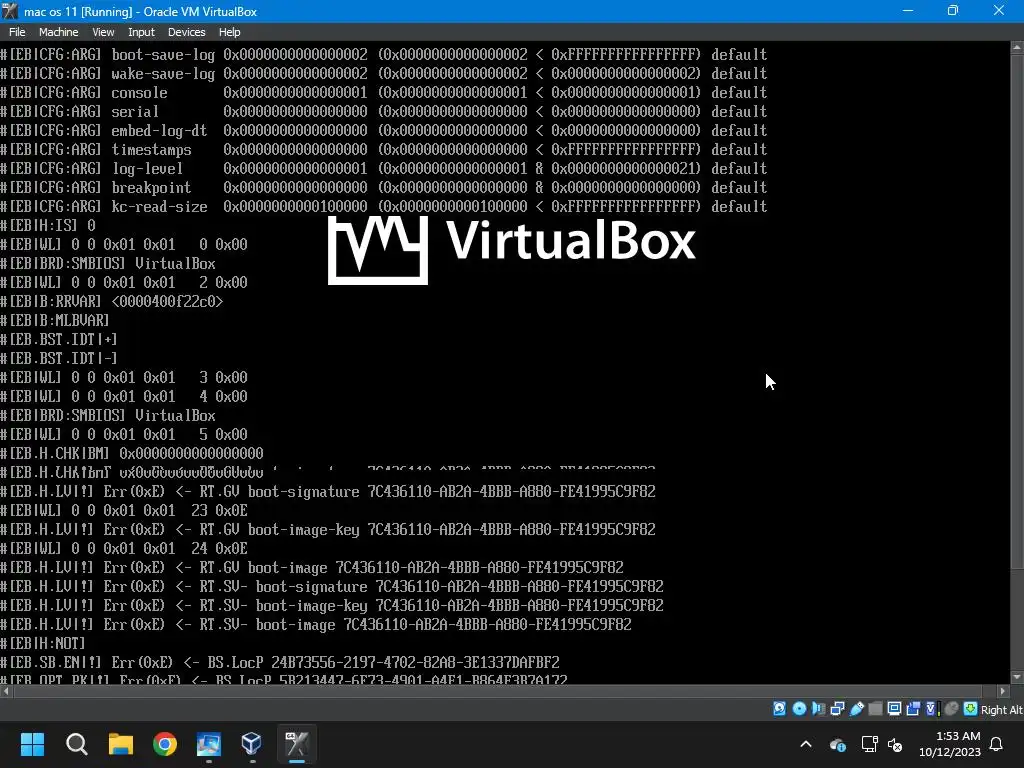The height and width of the screenshot is (768, 1024).
Task: Open the Help menu
Action: (x=229, y=32)
